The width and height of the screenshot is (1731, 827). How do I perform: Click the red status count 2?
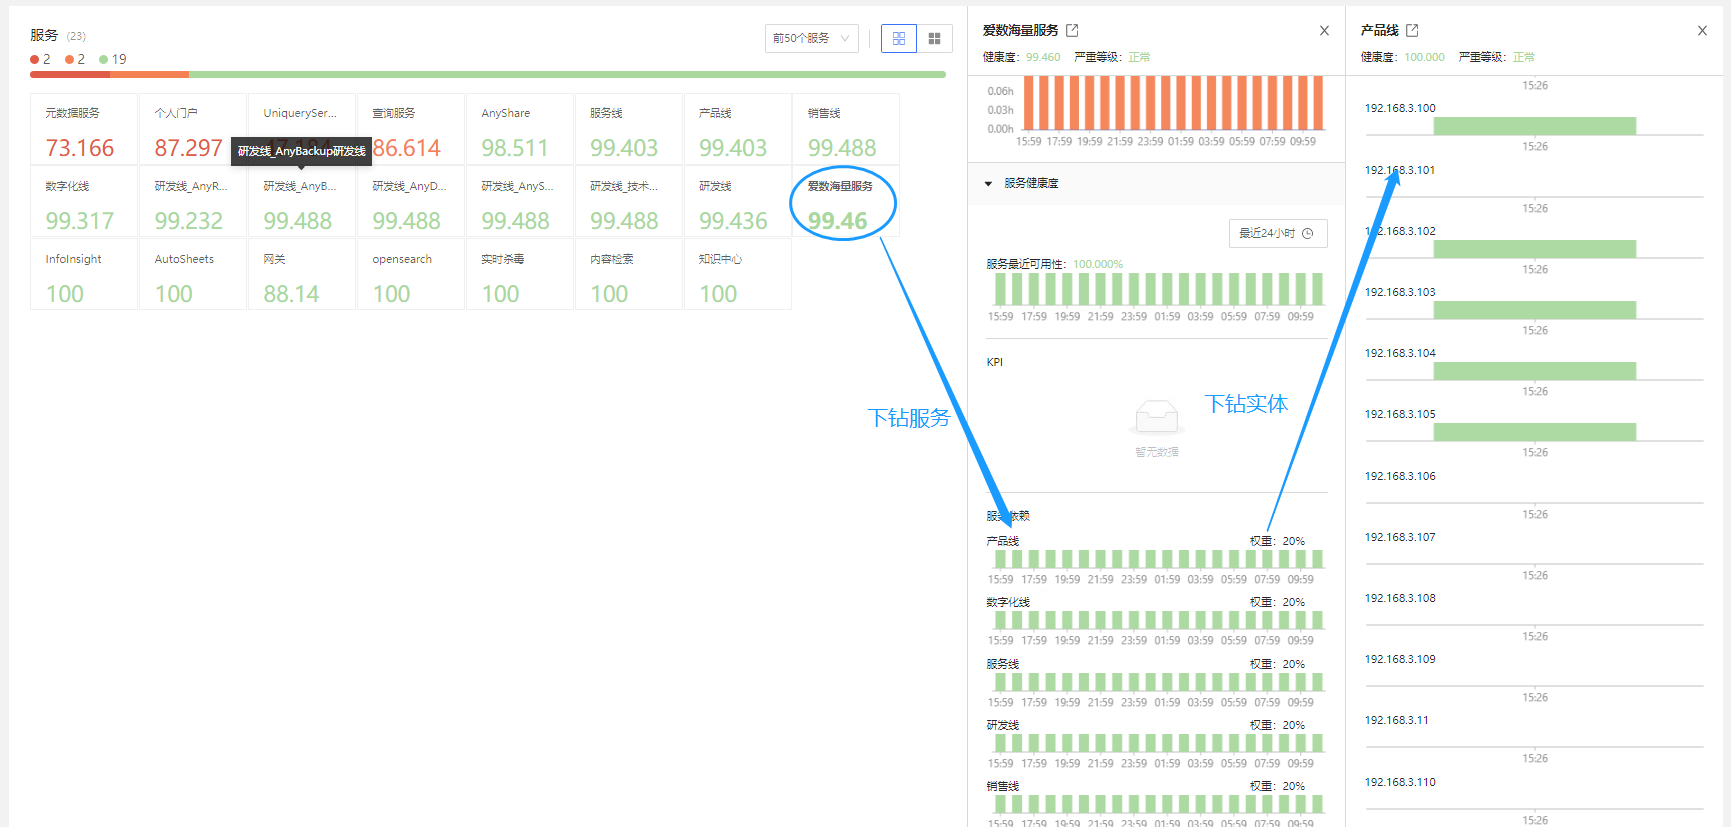(41, 59)
